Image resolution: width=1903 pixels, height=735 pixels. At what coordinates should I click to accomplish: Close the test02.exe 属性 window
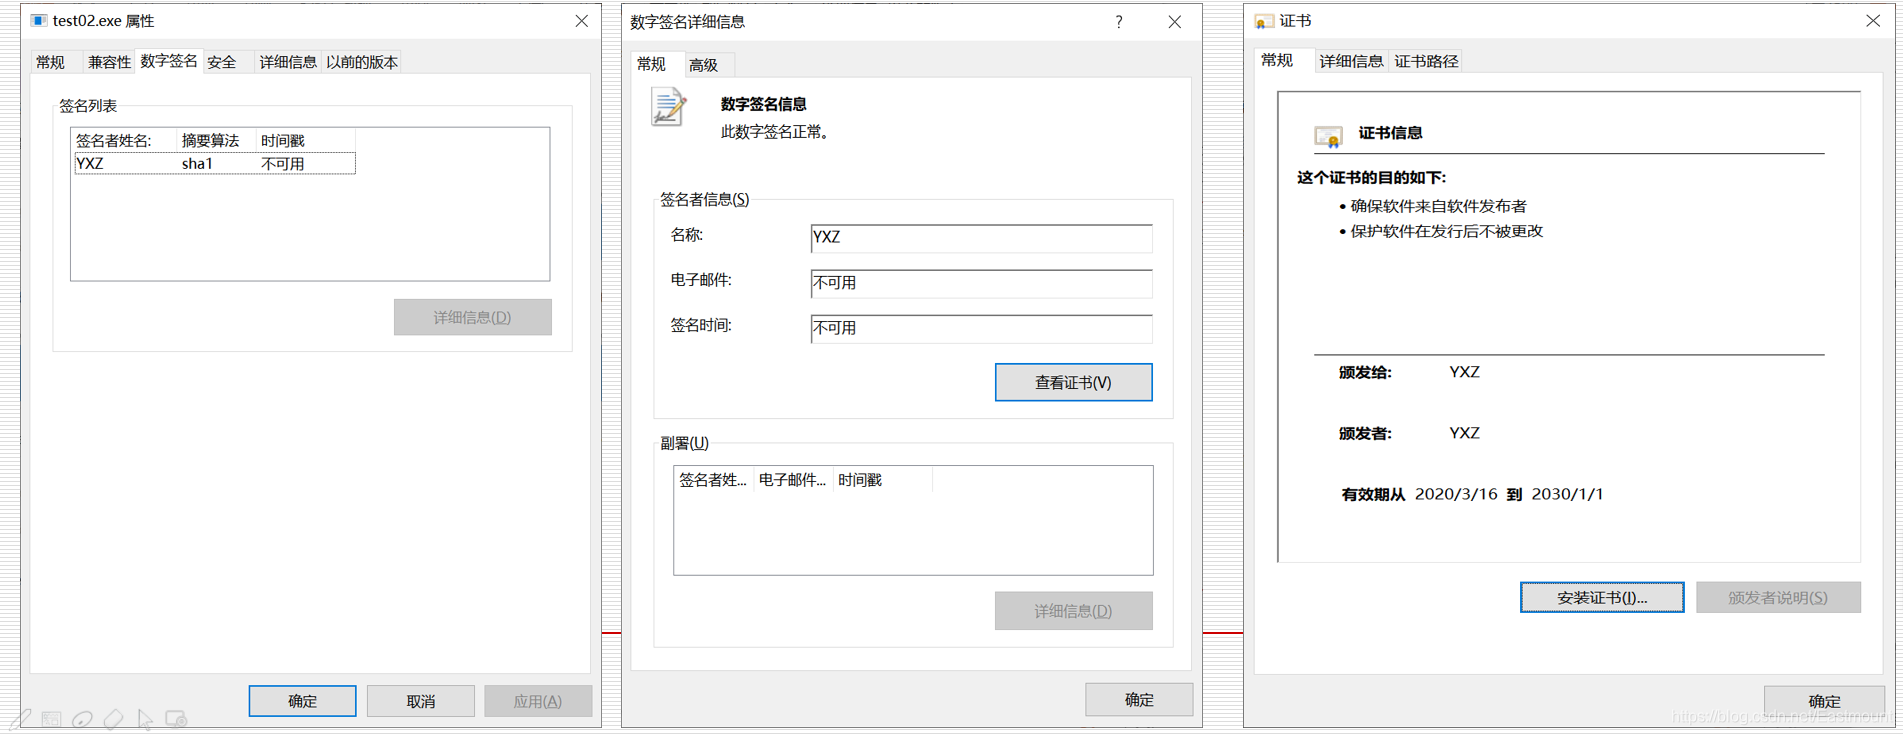point(582,21)
